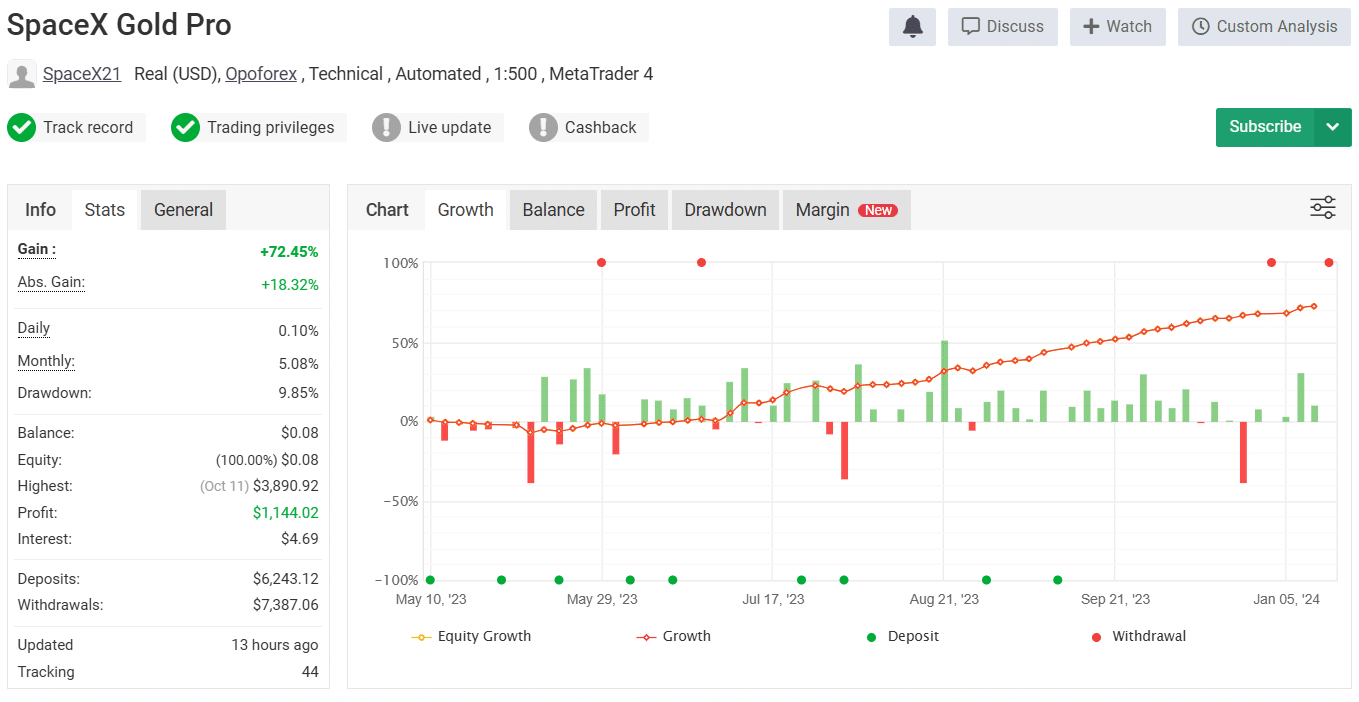Toggle the Growth legend series
This screenshot has height=702, width=1359.
(673, 636)
